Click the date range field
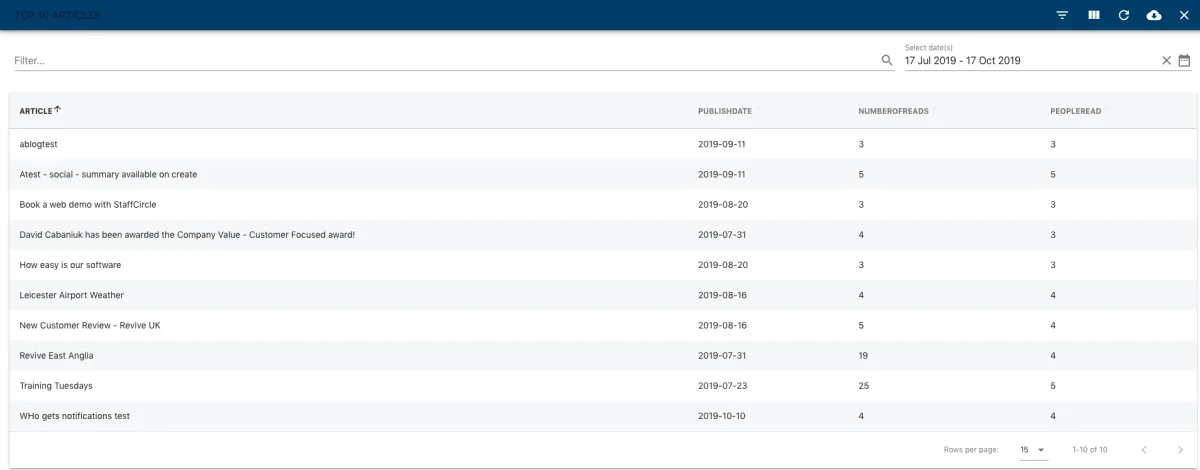 pos(1030,60)
